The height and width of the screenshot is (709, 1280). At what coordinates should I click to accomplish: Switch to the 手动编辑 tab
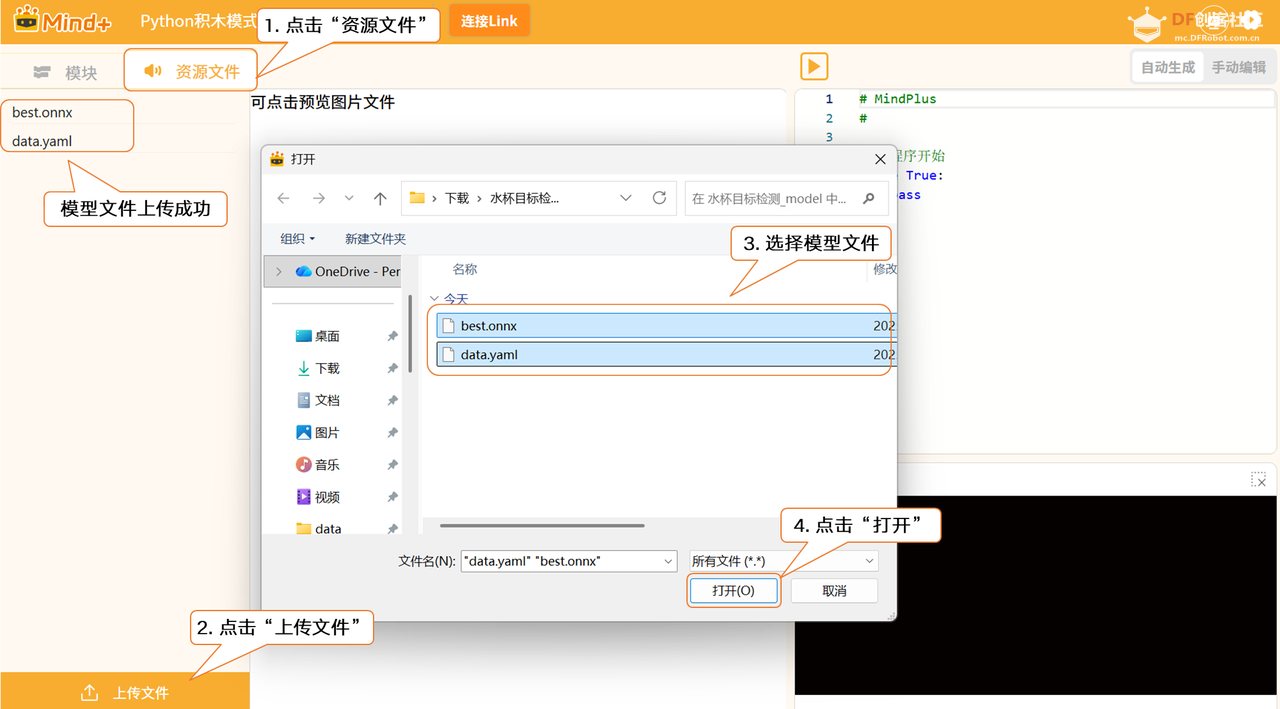coord(1238,66)
